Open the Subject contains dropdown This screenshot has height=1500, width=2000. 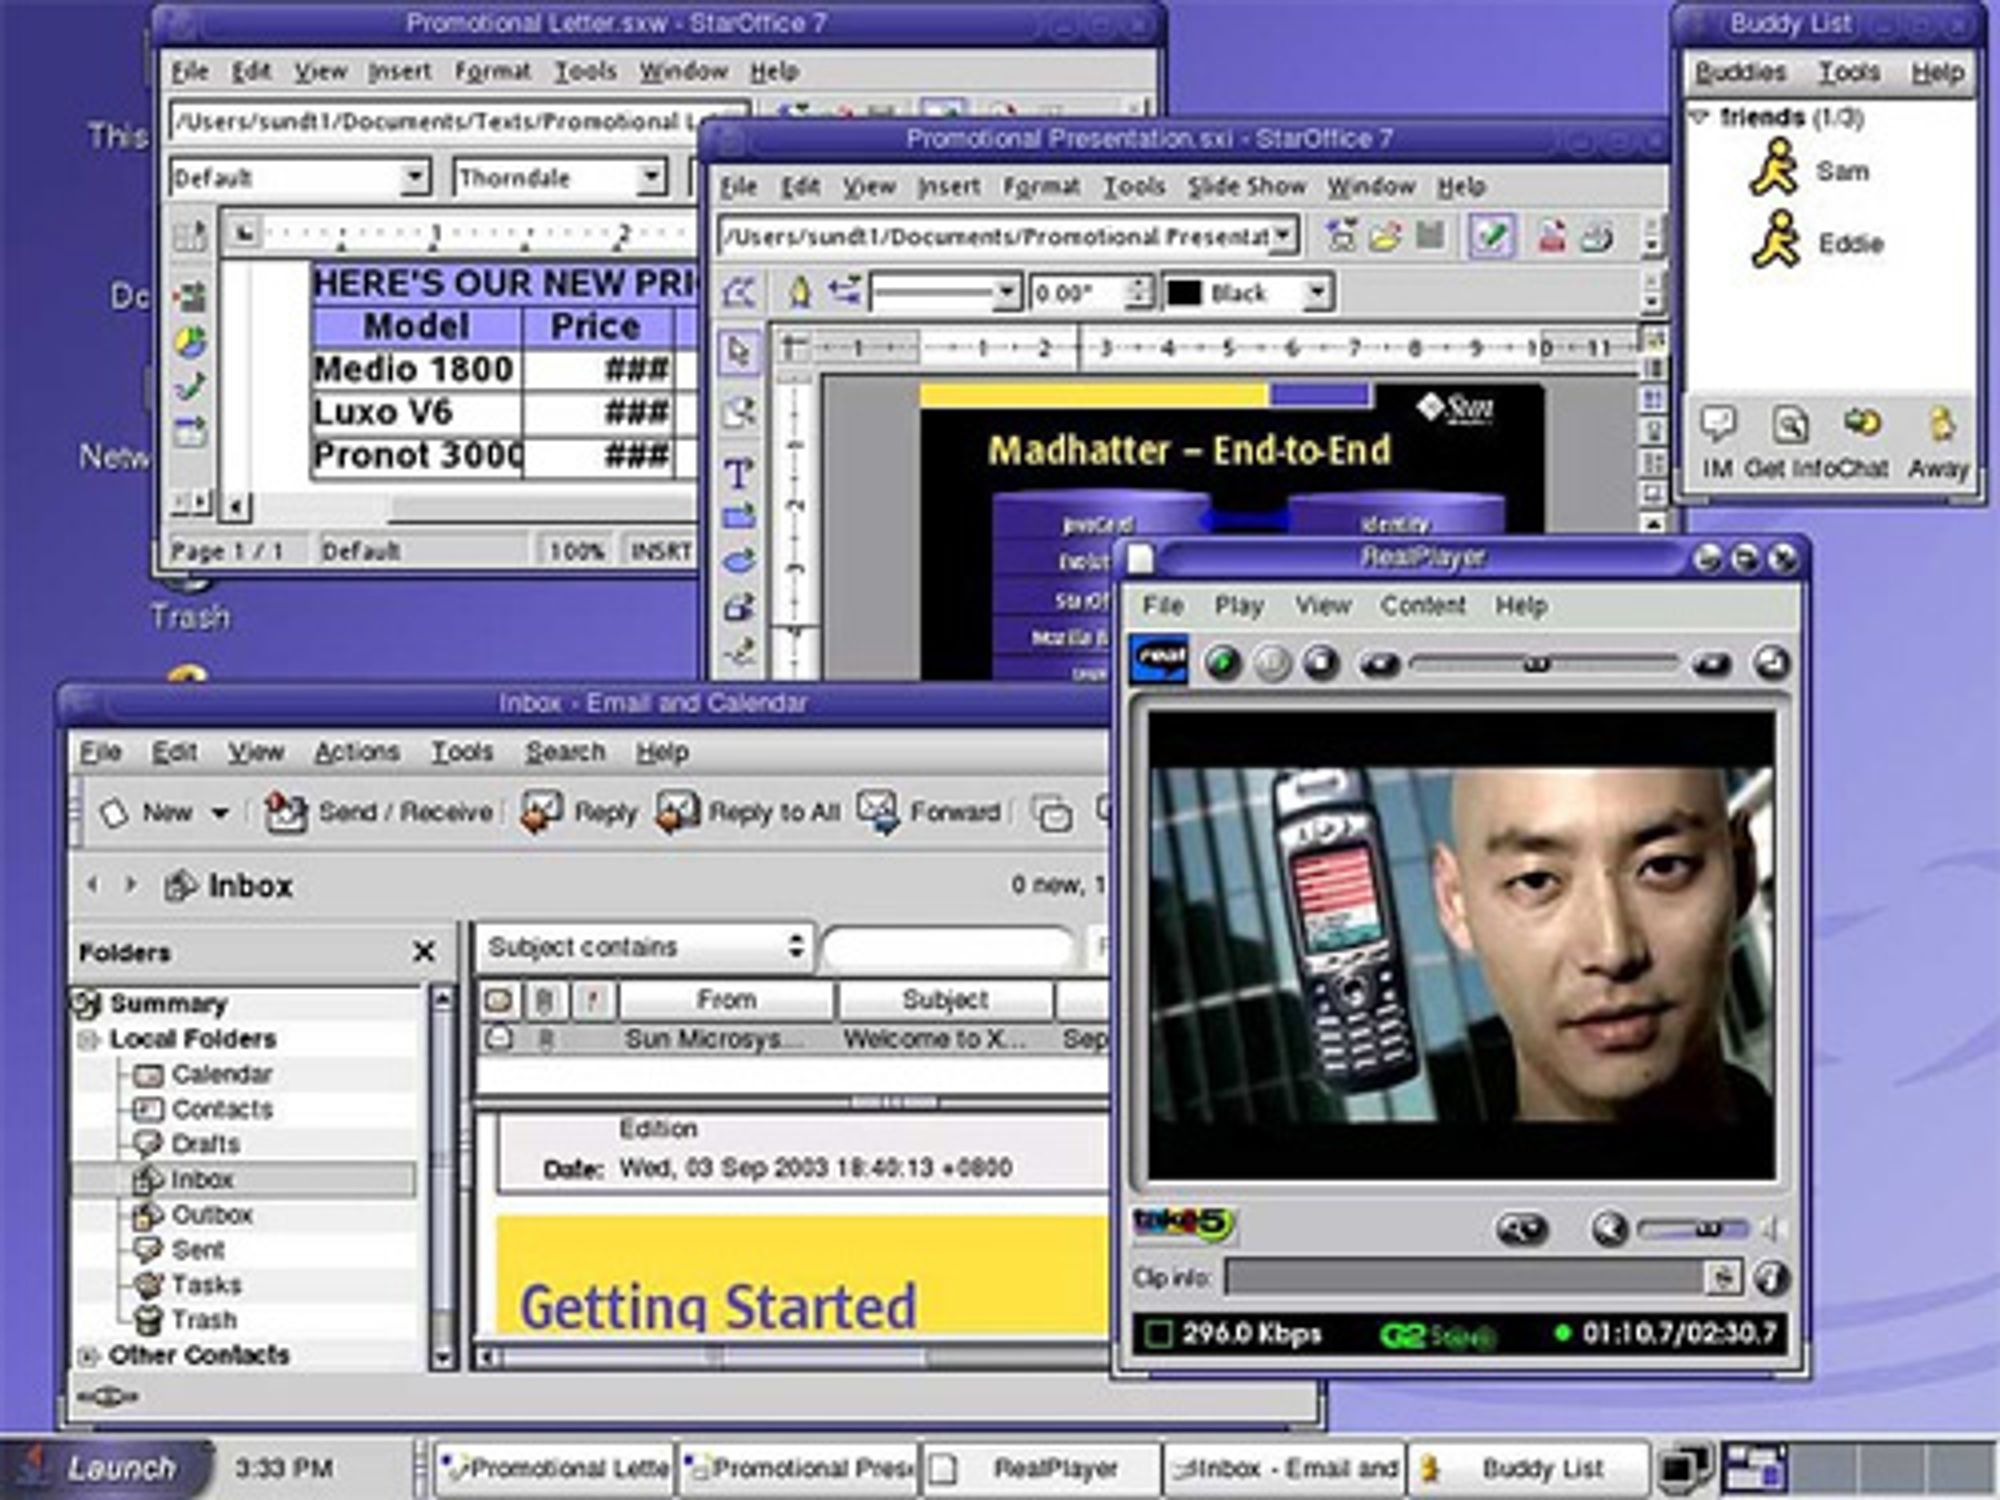pos(645,946)
